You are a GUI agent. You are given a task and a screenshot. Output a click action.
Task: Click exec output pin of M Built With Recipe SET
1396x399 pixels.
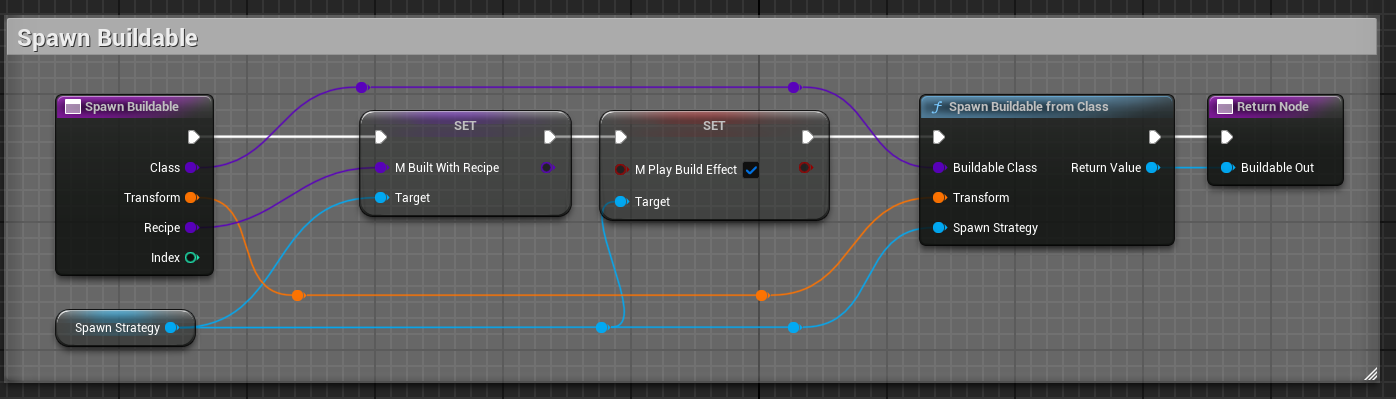(550, 137)
